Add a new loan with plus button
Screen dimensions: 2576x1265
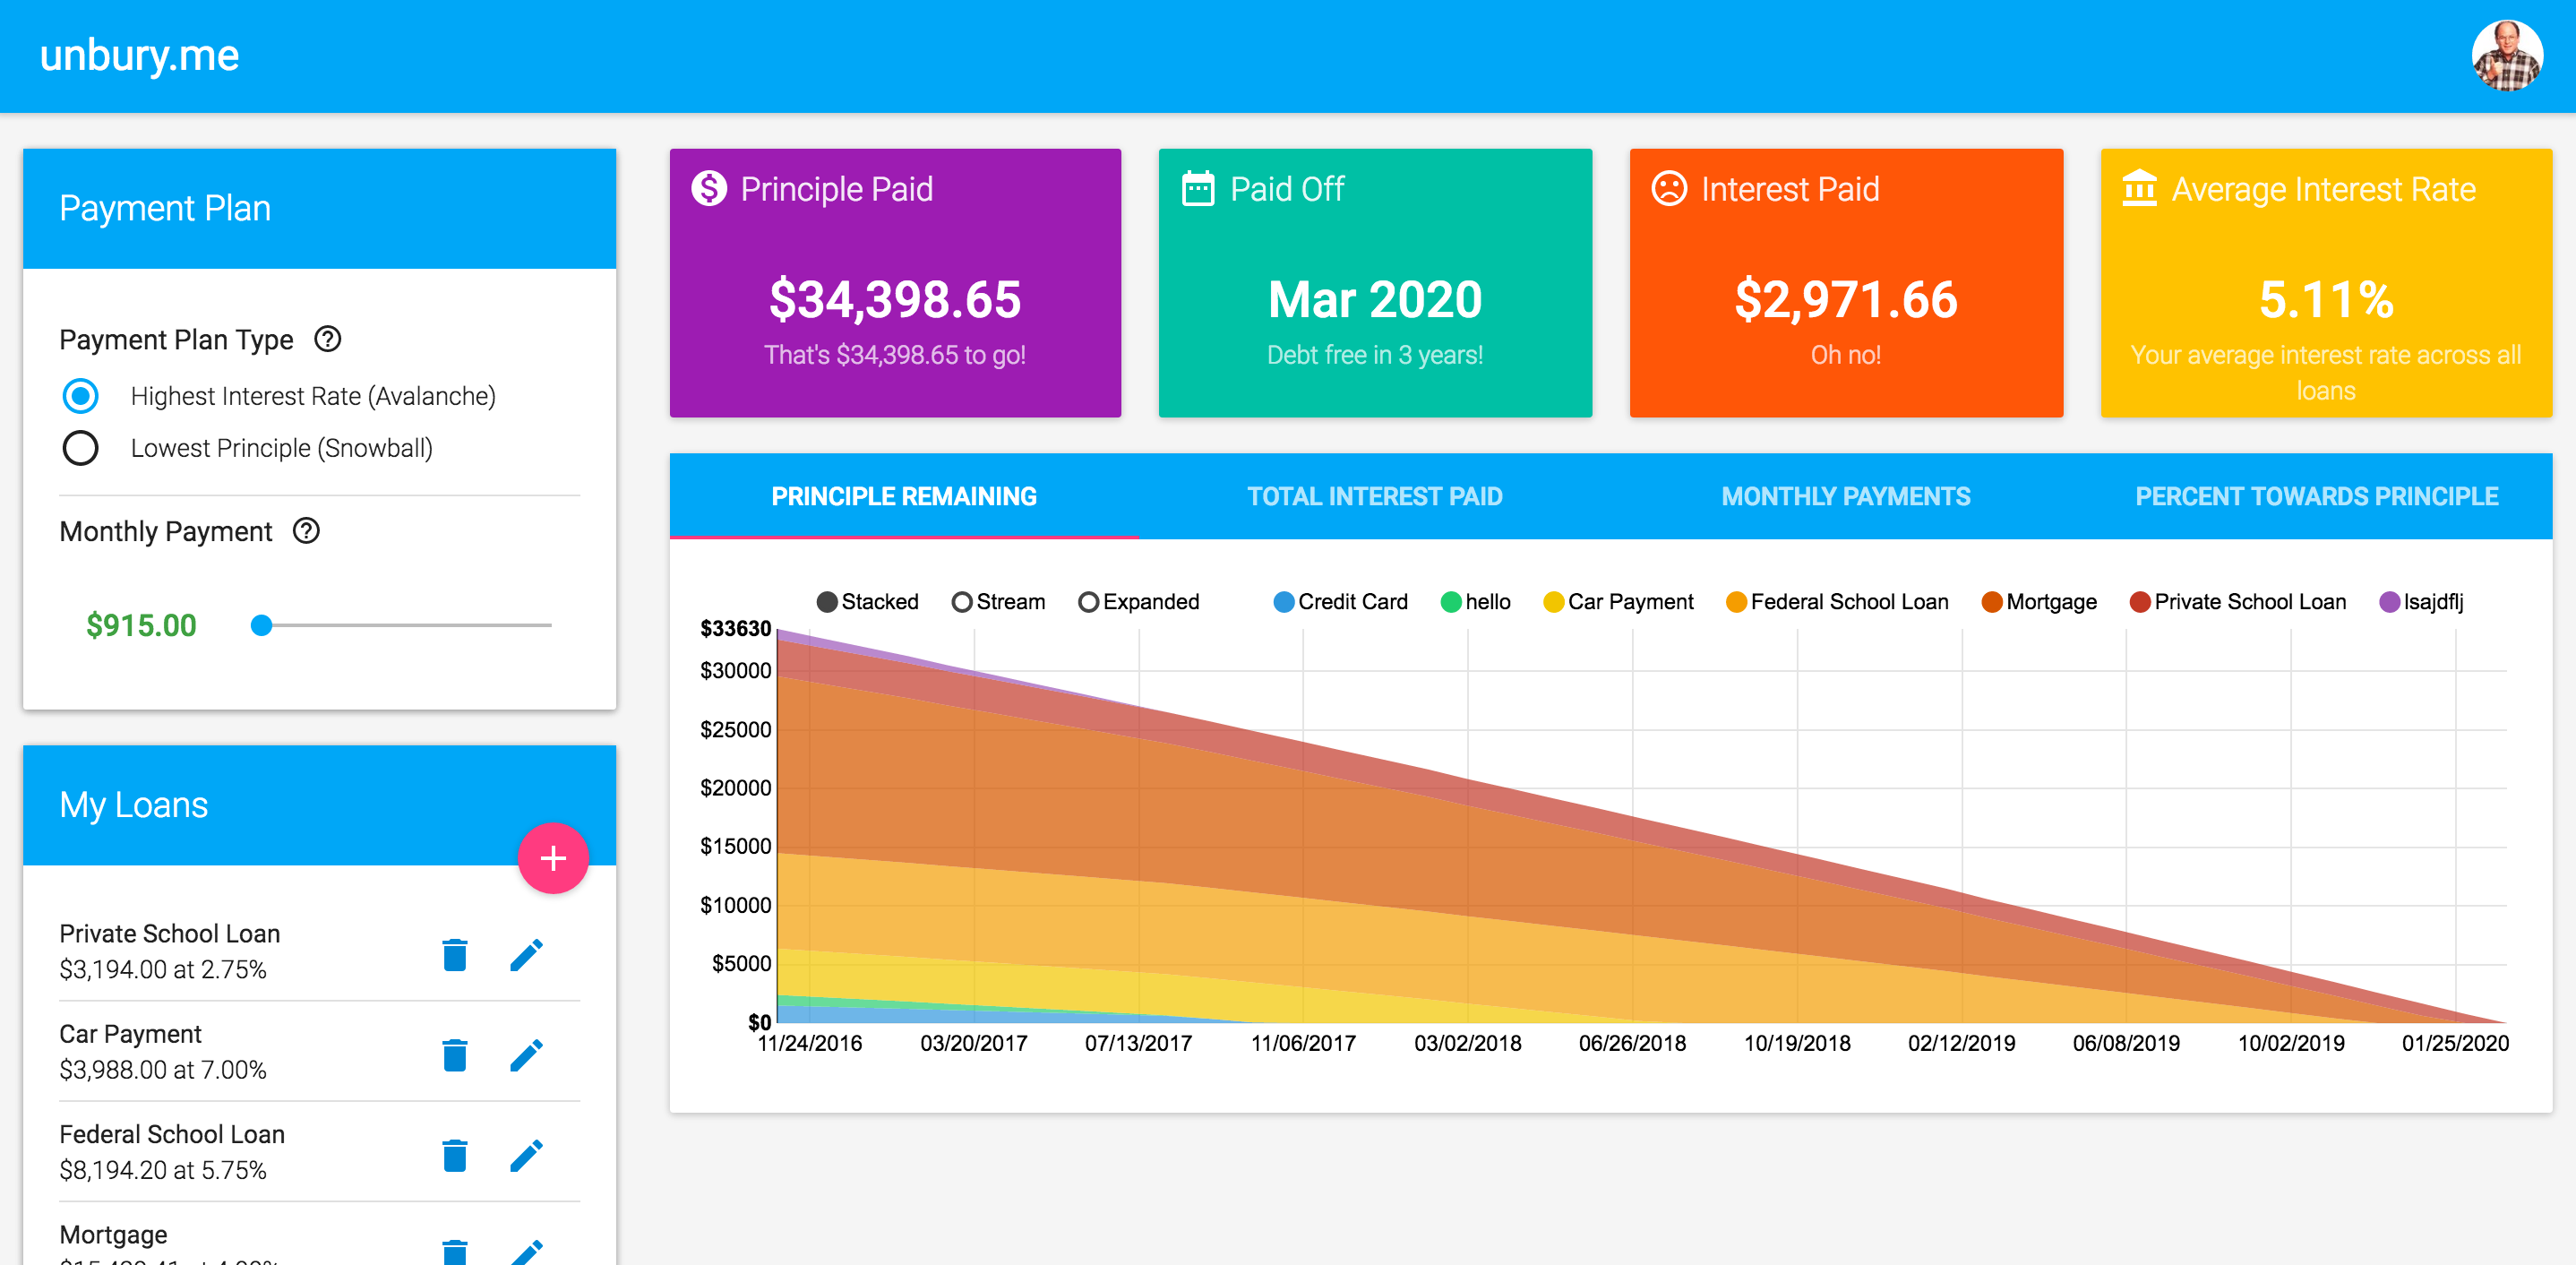pos(553,858)
